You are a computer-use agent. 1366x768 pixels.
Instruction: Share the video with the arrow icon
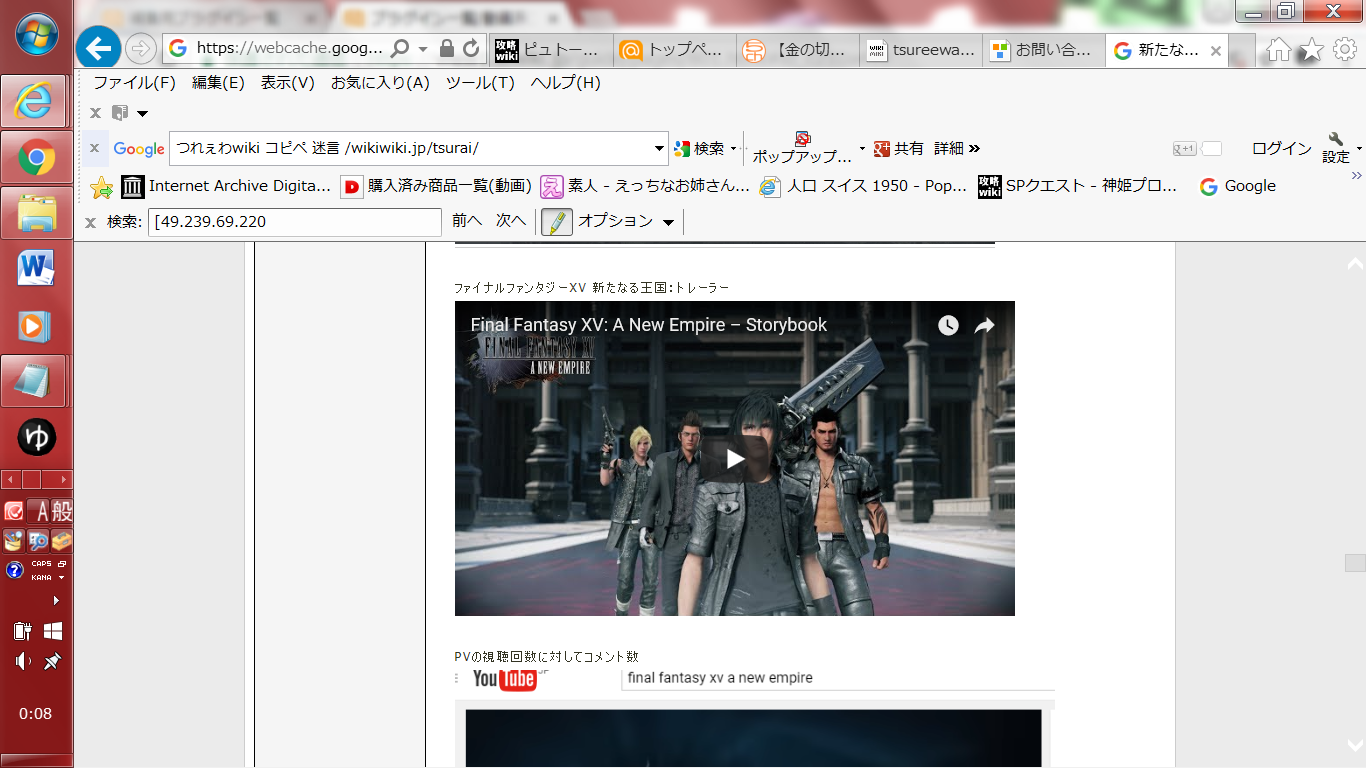click(984, 325)
